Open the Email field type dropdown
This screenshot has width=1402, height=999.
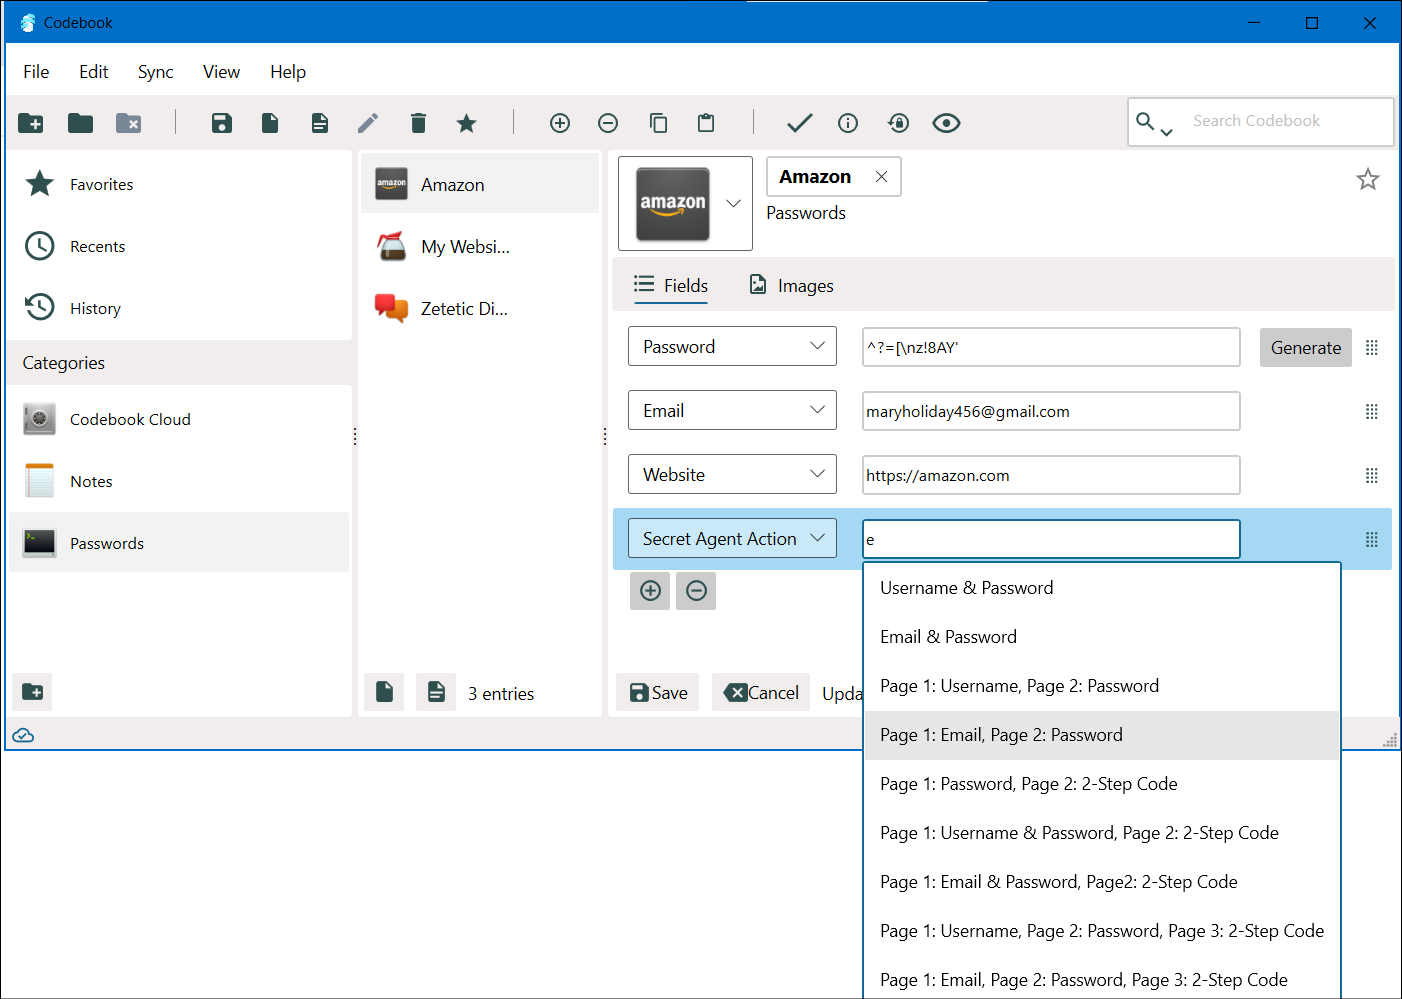[x=732, y=410]
